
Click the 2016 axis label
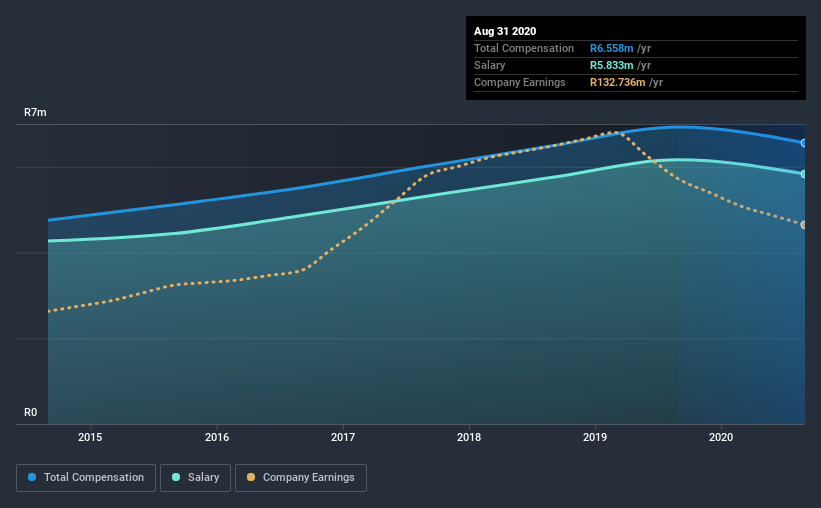217,437
